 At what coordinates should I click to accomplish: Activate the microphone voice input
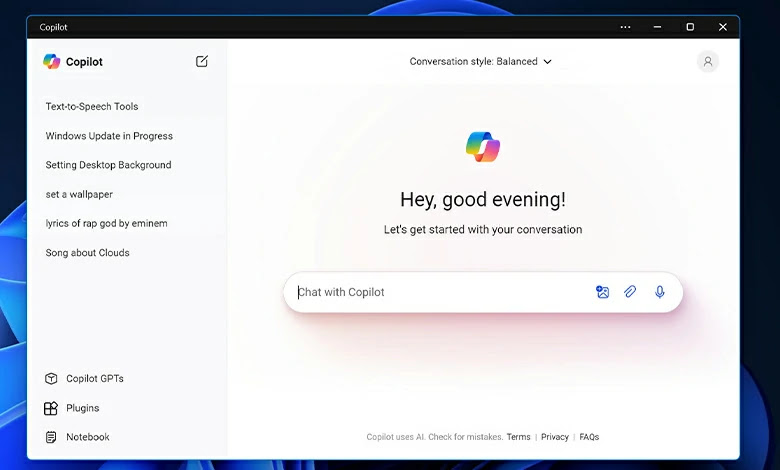(660, 292)
